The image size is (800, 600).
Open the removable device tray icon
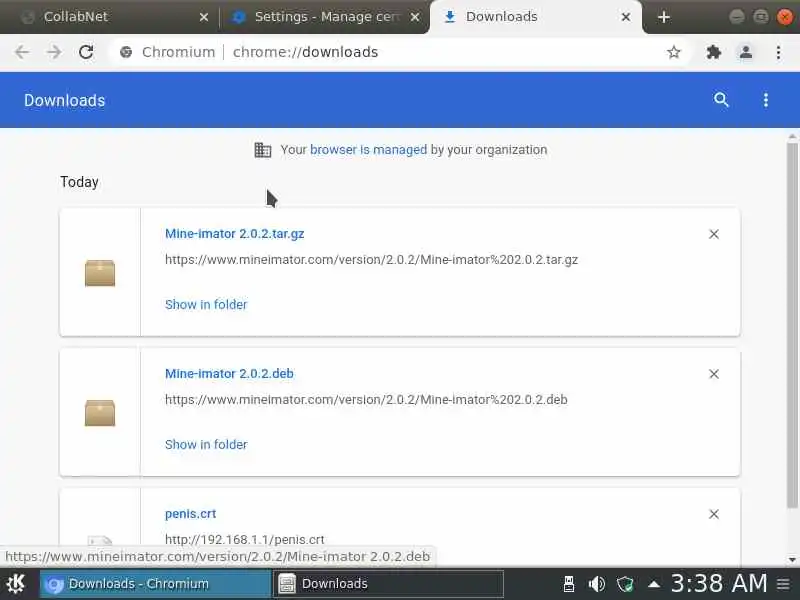(x=569, y=584)
